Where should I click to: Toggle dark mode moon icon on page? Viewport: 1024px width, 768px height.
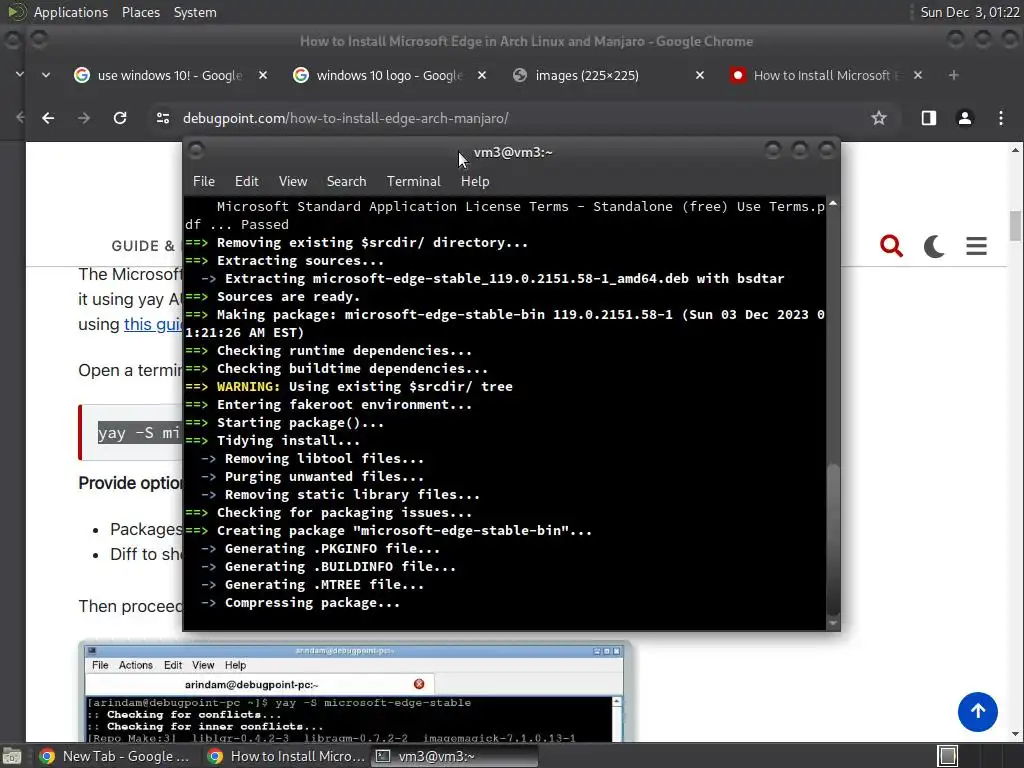[934, 246]
